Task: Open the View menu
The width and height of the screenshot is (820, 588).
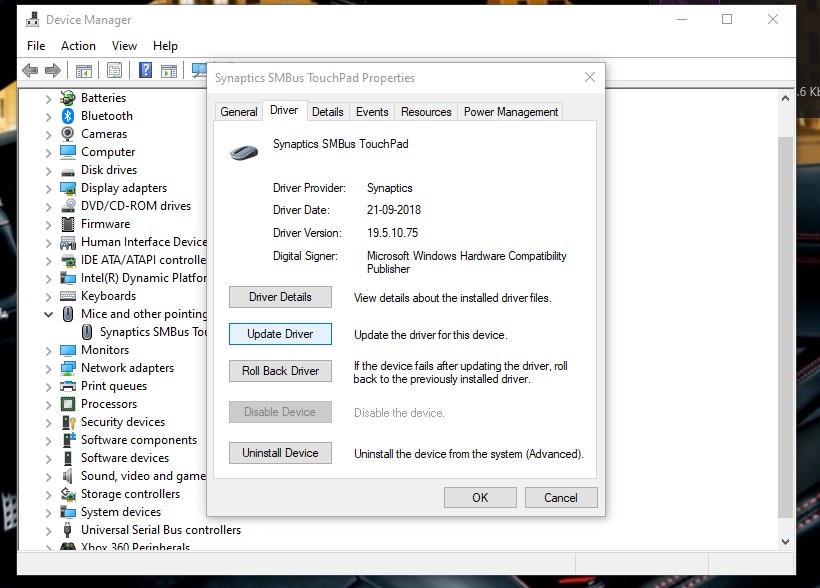Action: point(124,46)
